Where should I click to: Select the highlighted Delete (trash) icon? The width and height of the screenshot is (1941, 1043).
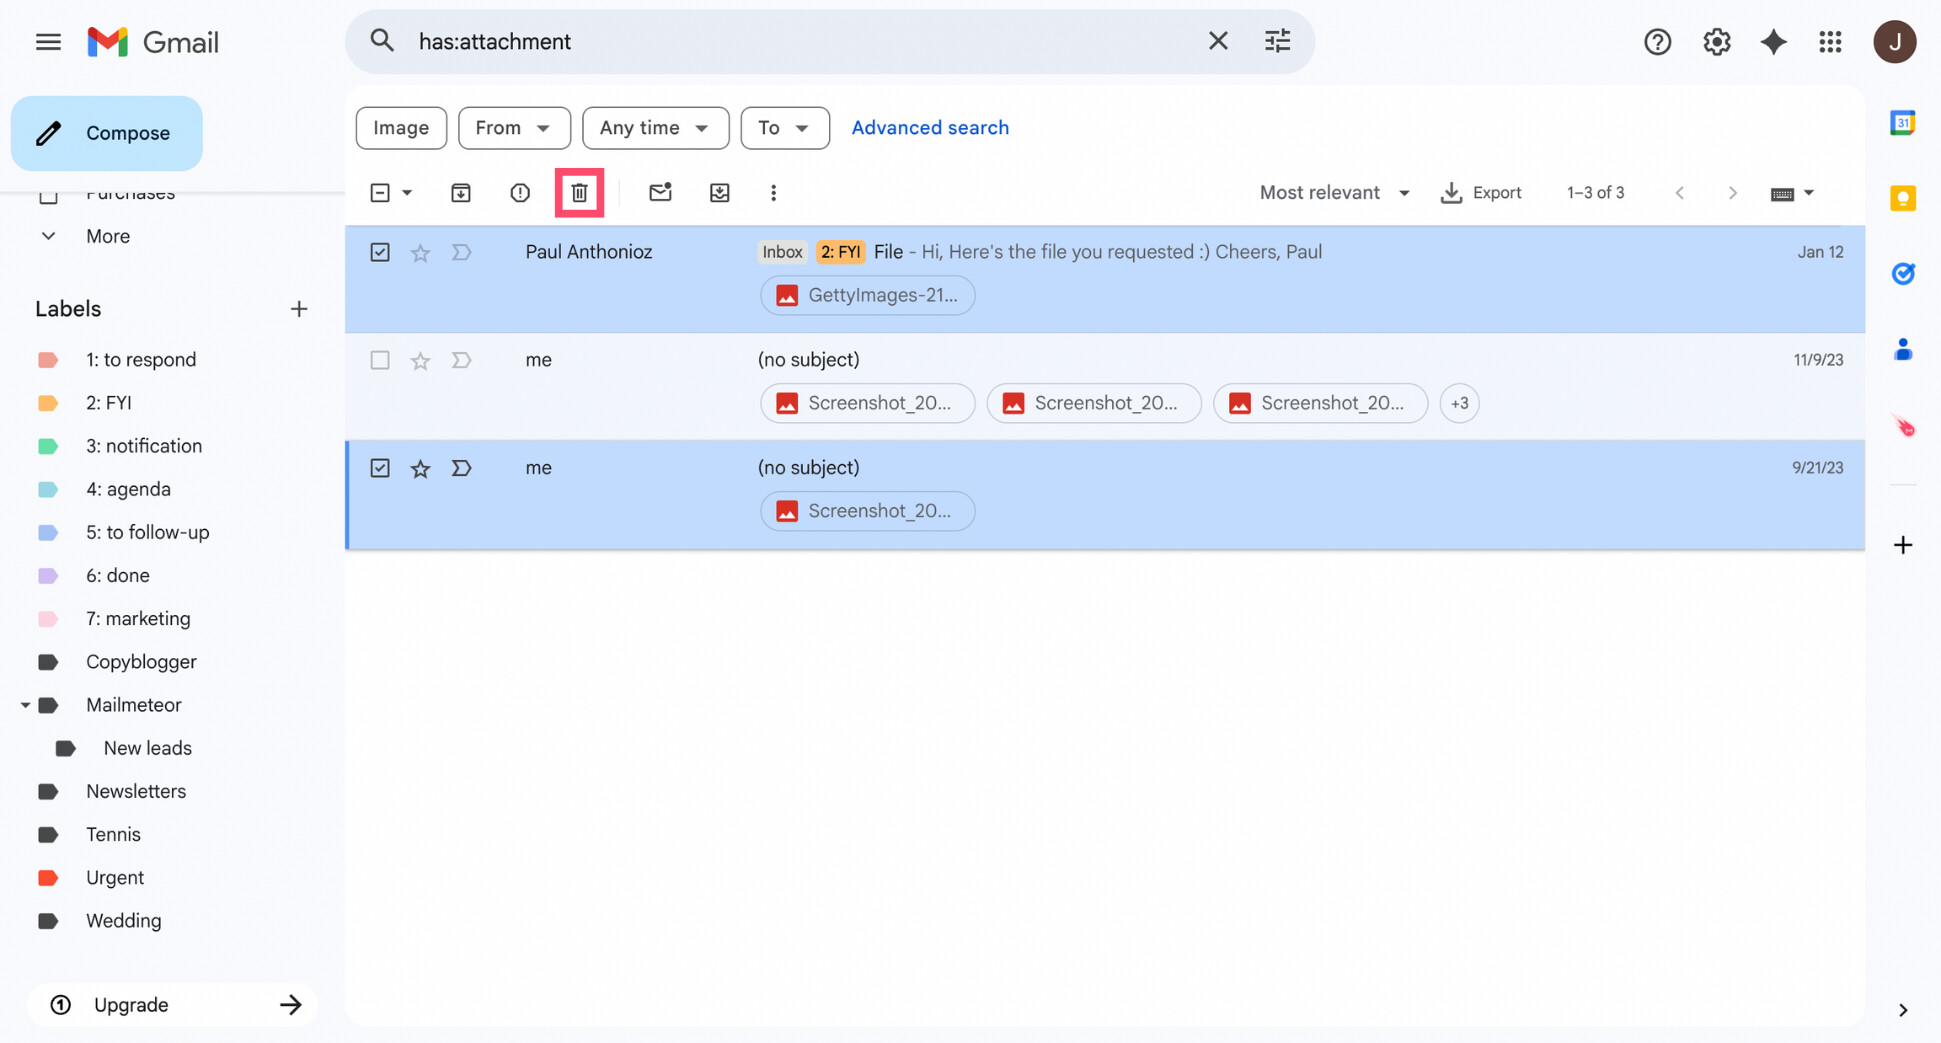pos(579,192)
